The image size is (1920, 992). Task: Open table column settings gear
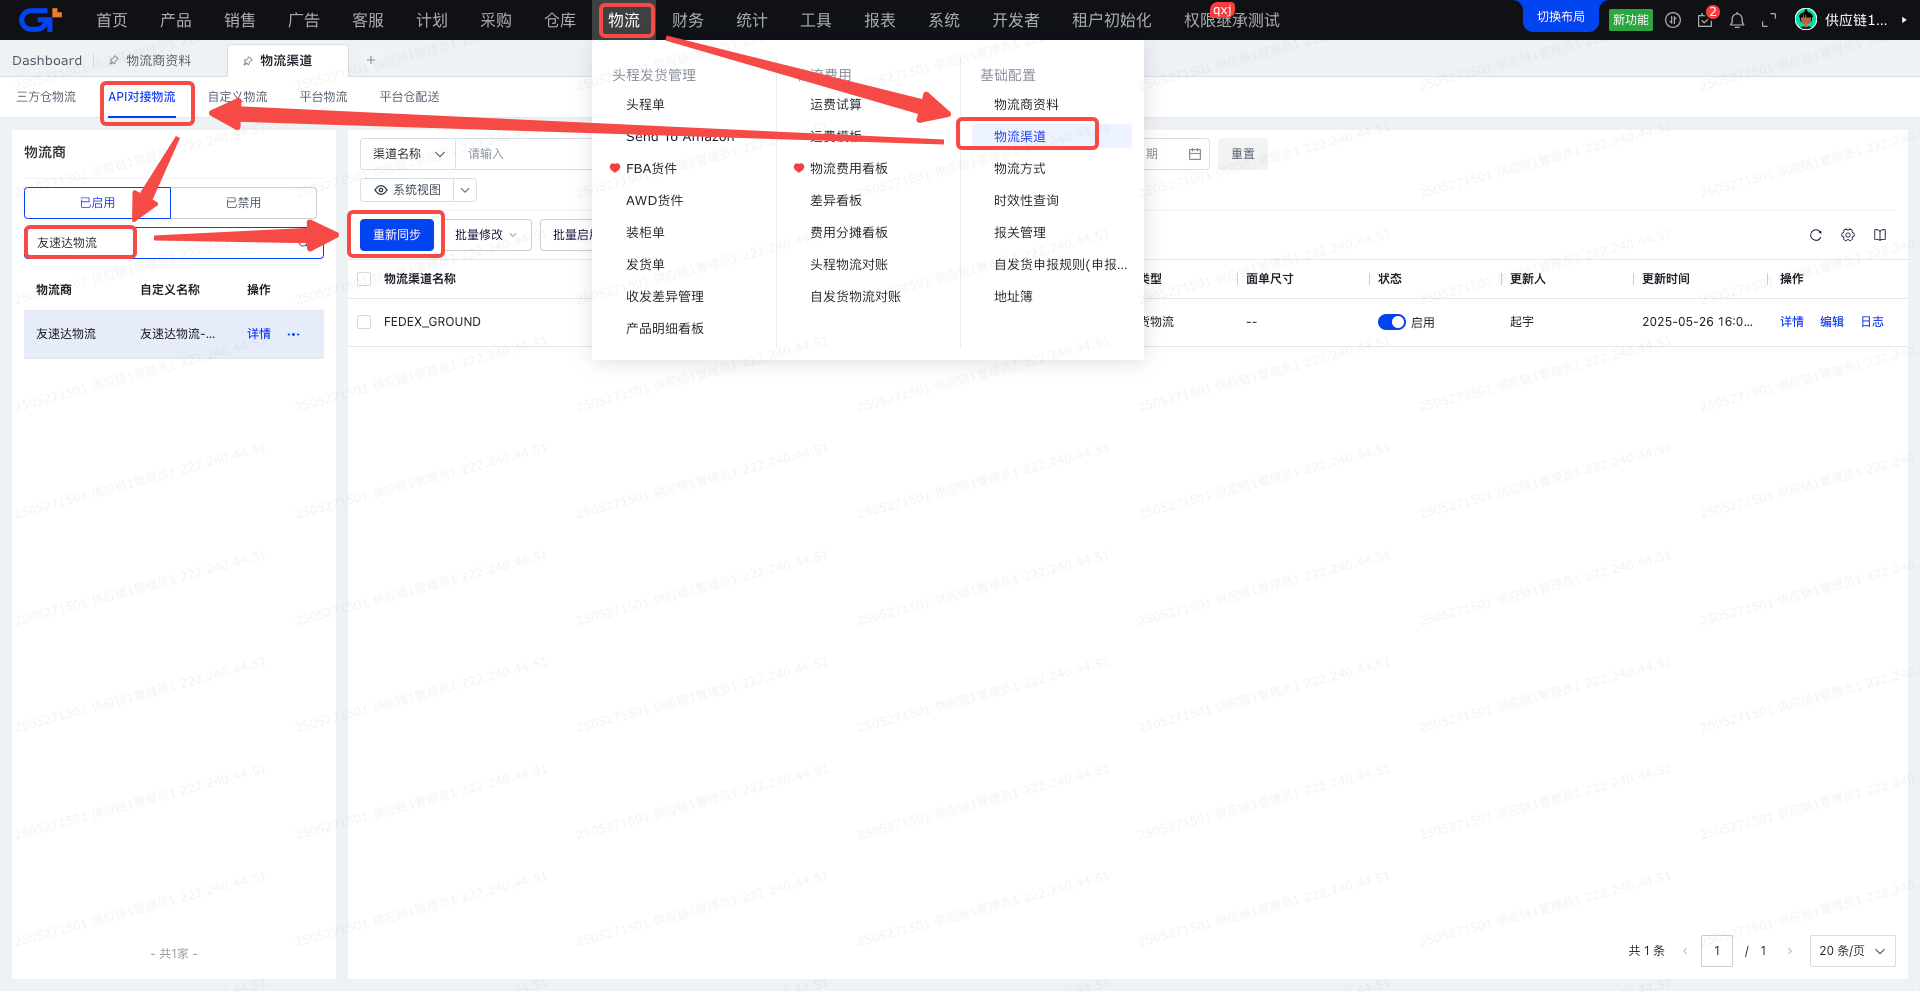tap(1848, 235)
